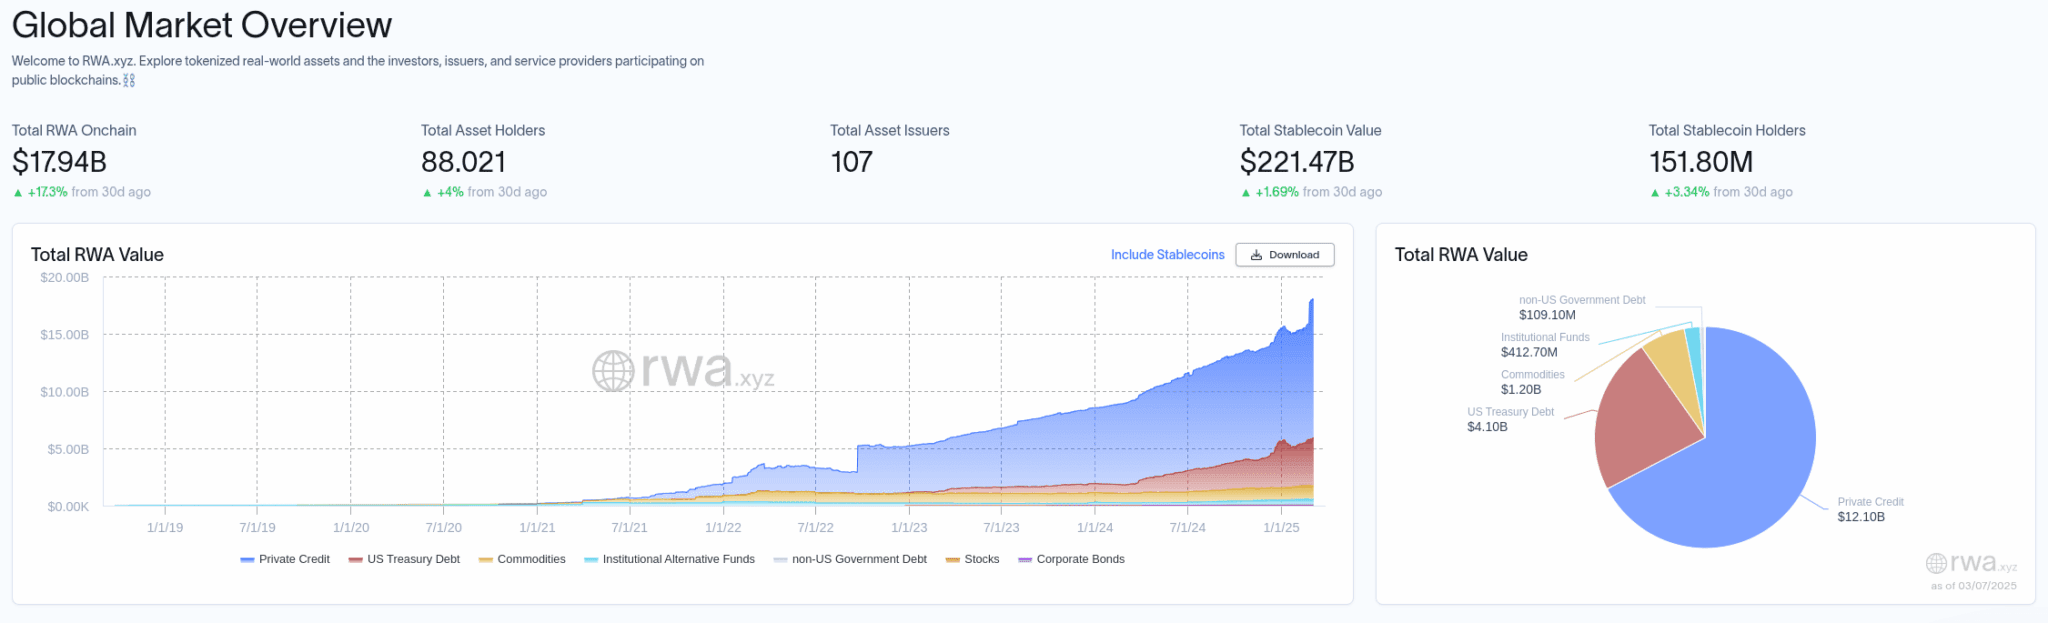Click the Commodities $1.20B pie label
The width and height of the screenshot is (2048, 623).
pos(1532,382)
